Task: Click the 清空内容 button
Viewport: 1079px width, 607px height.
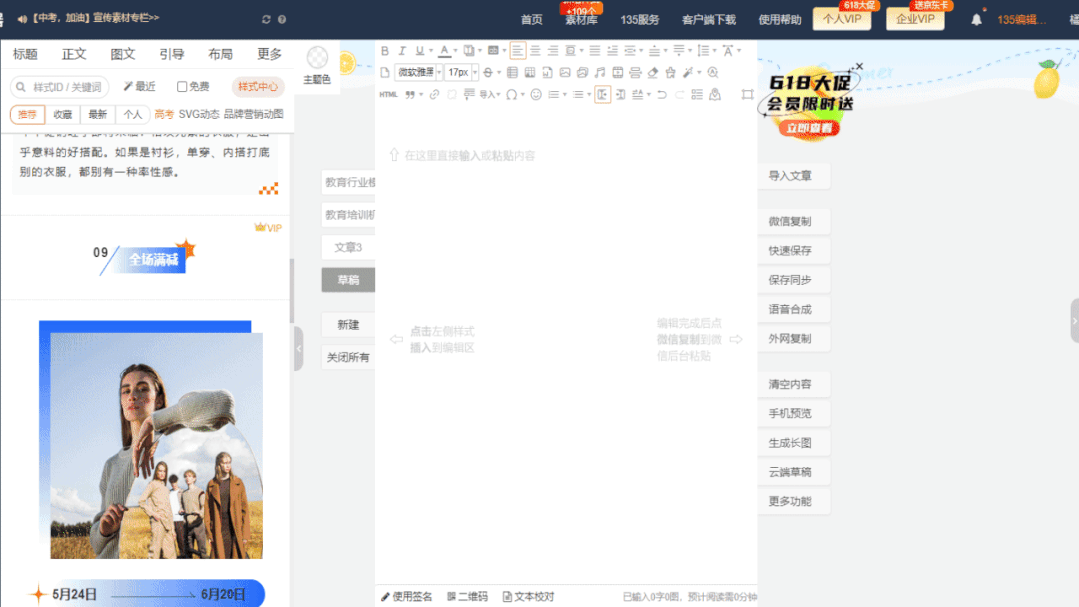Action: [790, 384]
